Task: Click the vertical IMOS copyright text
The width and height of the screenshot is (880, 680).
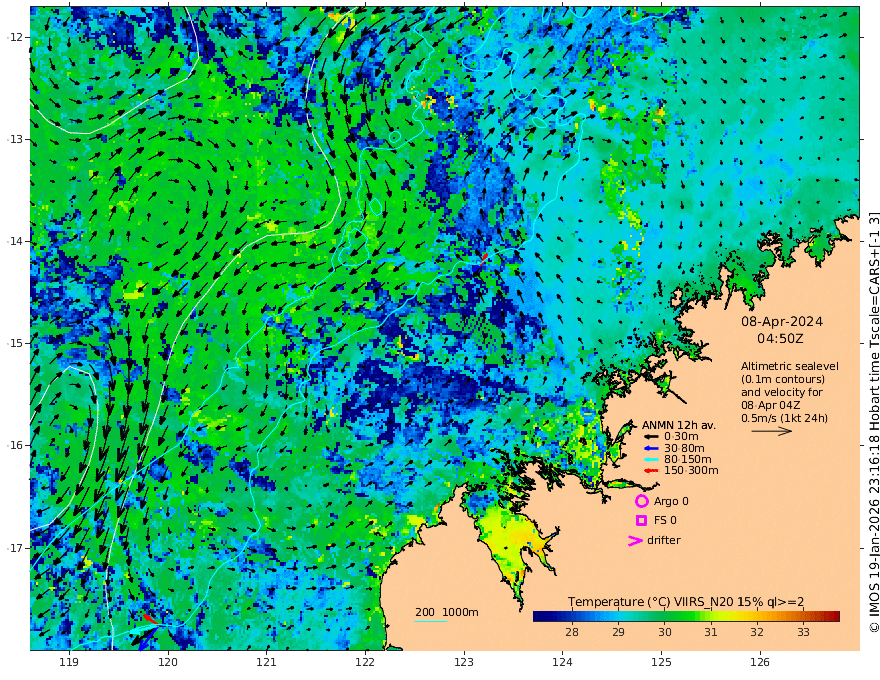Action: (874, 422)
